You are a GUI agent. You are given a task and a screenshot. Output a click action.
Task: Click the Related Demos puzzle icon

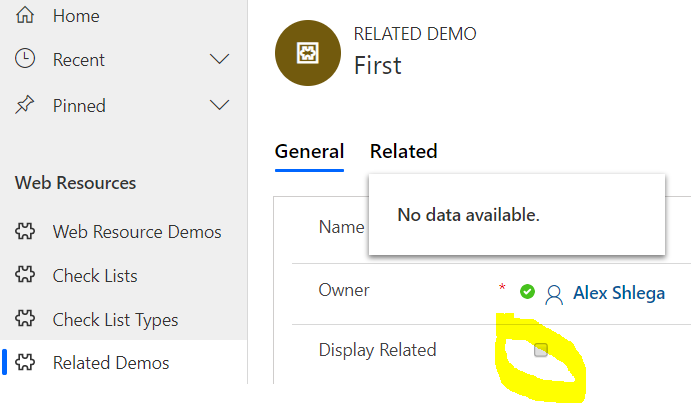[x=25, y=363]
